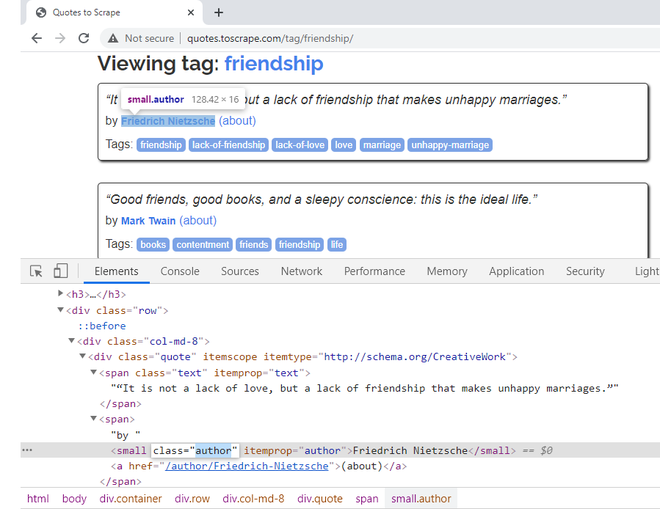Collapse the plain span node

93,418
